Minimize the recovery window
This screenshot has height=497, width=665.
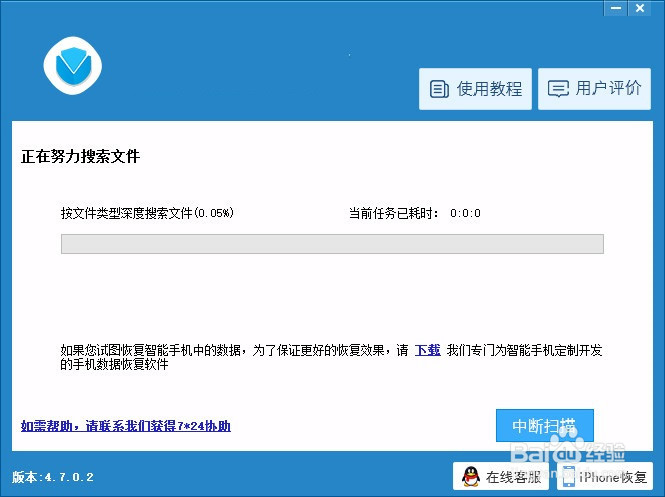click(616, 8)
